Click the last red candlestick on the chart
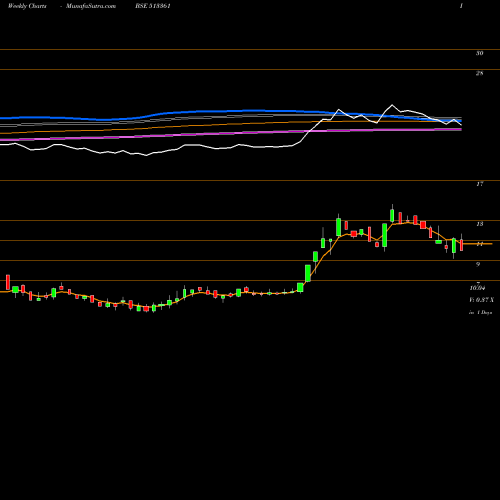The height and width of the screenshot is (500, 500). [462, 245]
